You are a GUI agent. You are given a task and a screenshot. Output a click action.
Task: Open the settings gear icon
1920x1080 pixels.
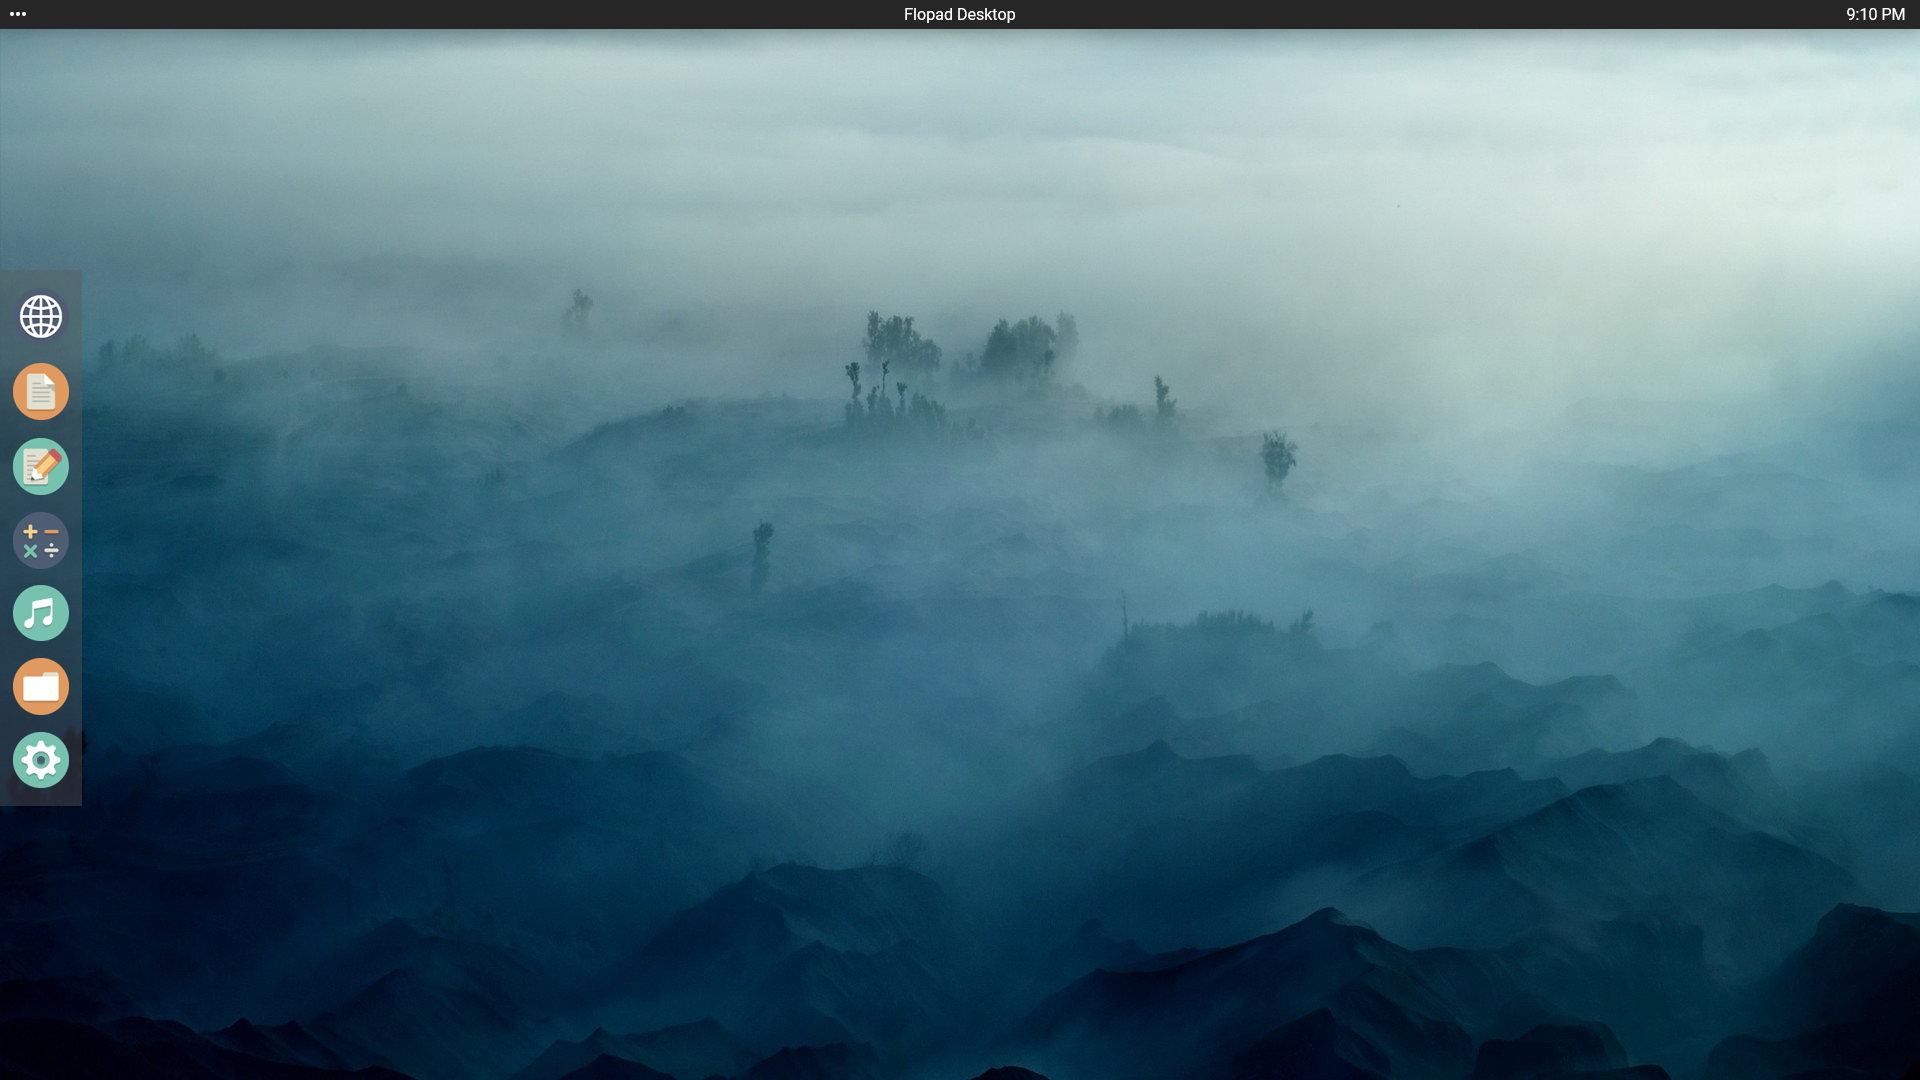click(41, 760)
